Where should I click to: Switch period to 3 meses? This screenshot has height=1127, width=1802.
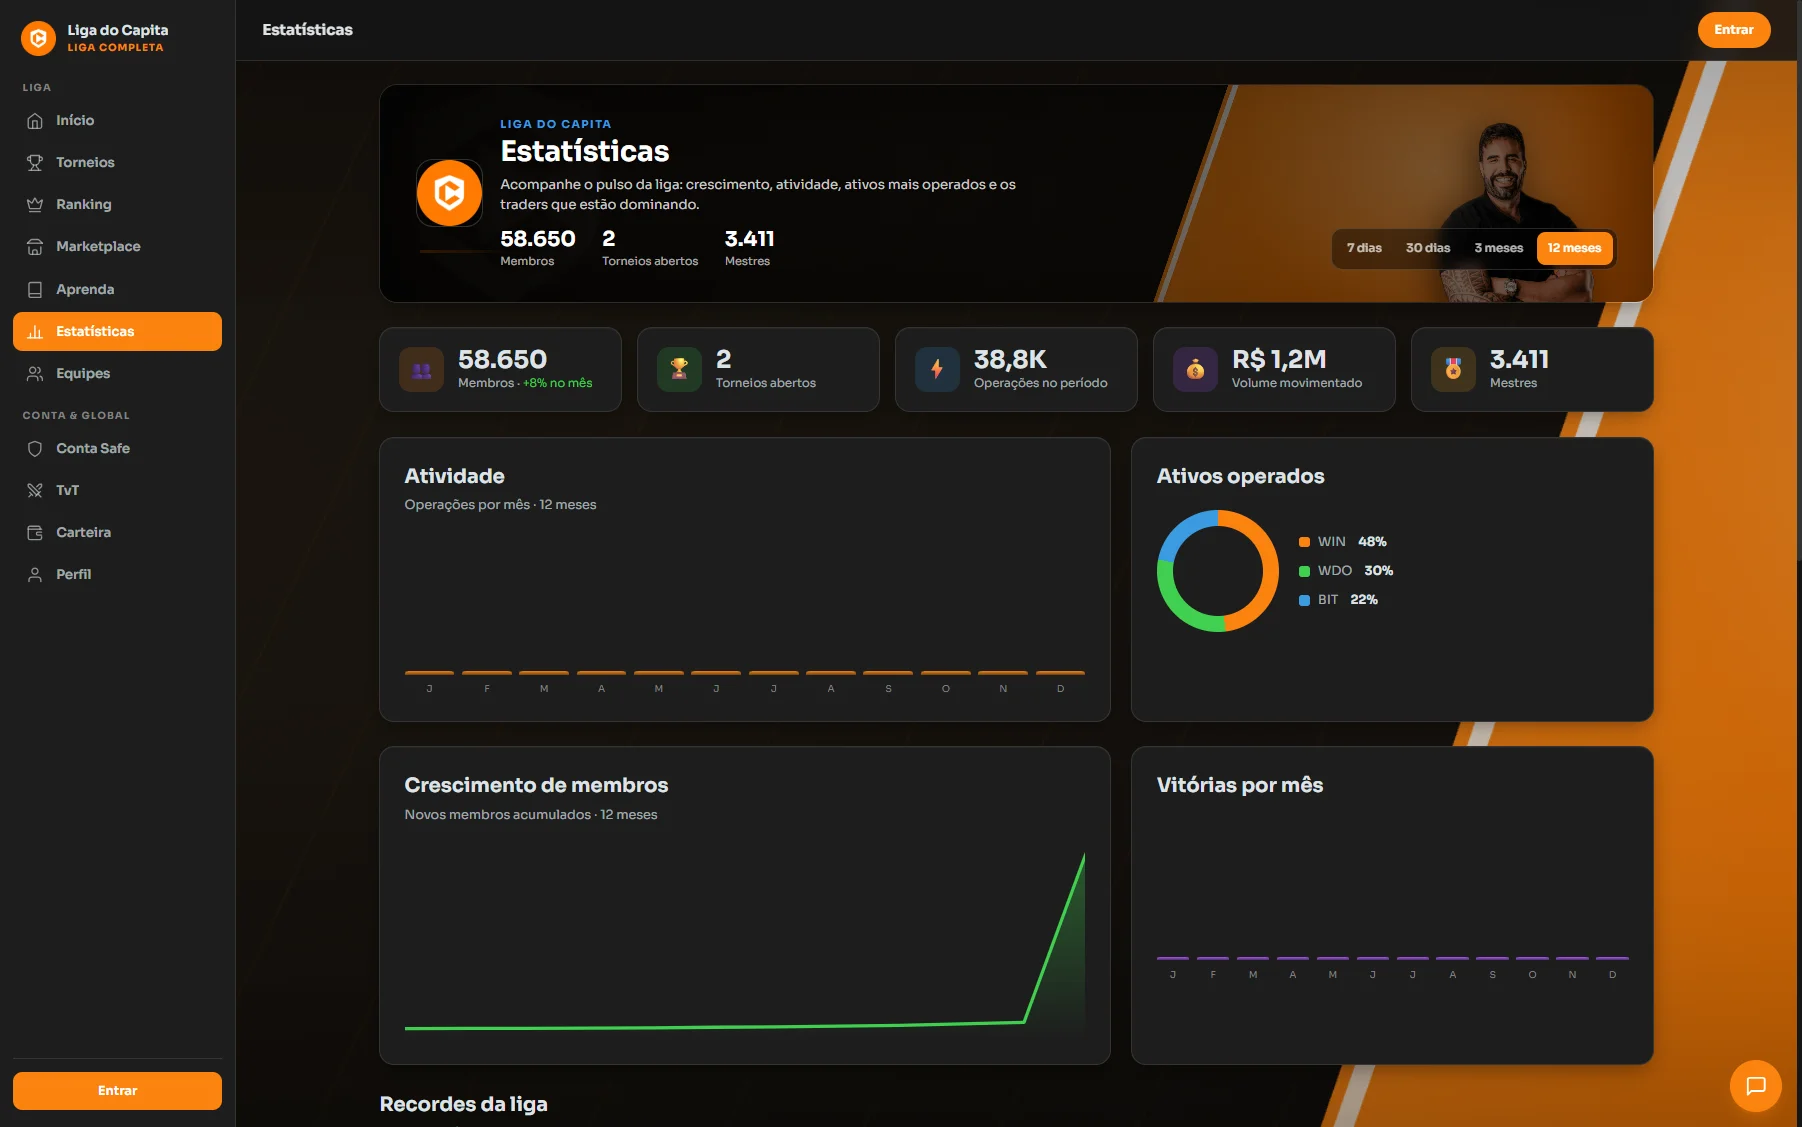pyautogui.click(x=1498, y=248)
